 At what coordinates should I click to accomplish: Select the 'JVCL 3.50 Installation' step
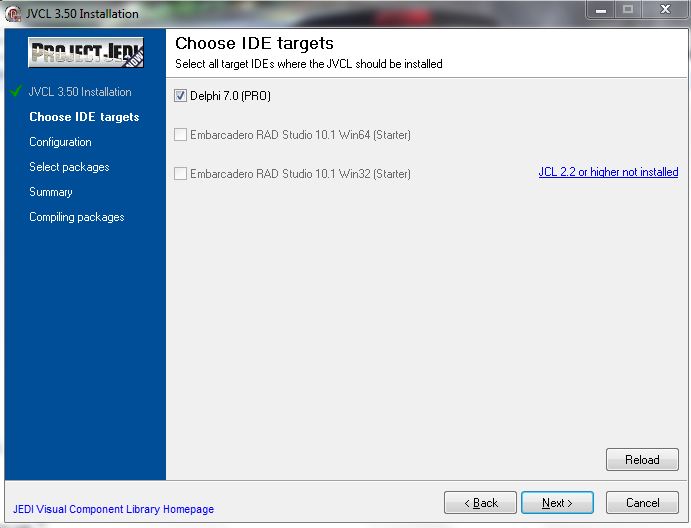[80, 92]
